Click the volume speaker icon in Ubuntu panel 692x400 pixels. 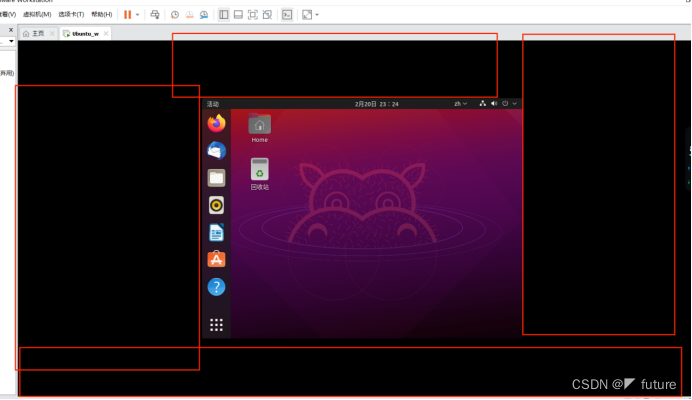point(494,103)
